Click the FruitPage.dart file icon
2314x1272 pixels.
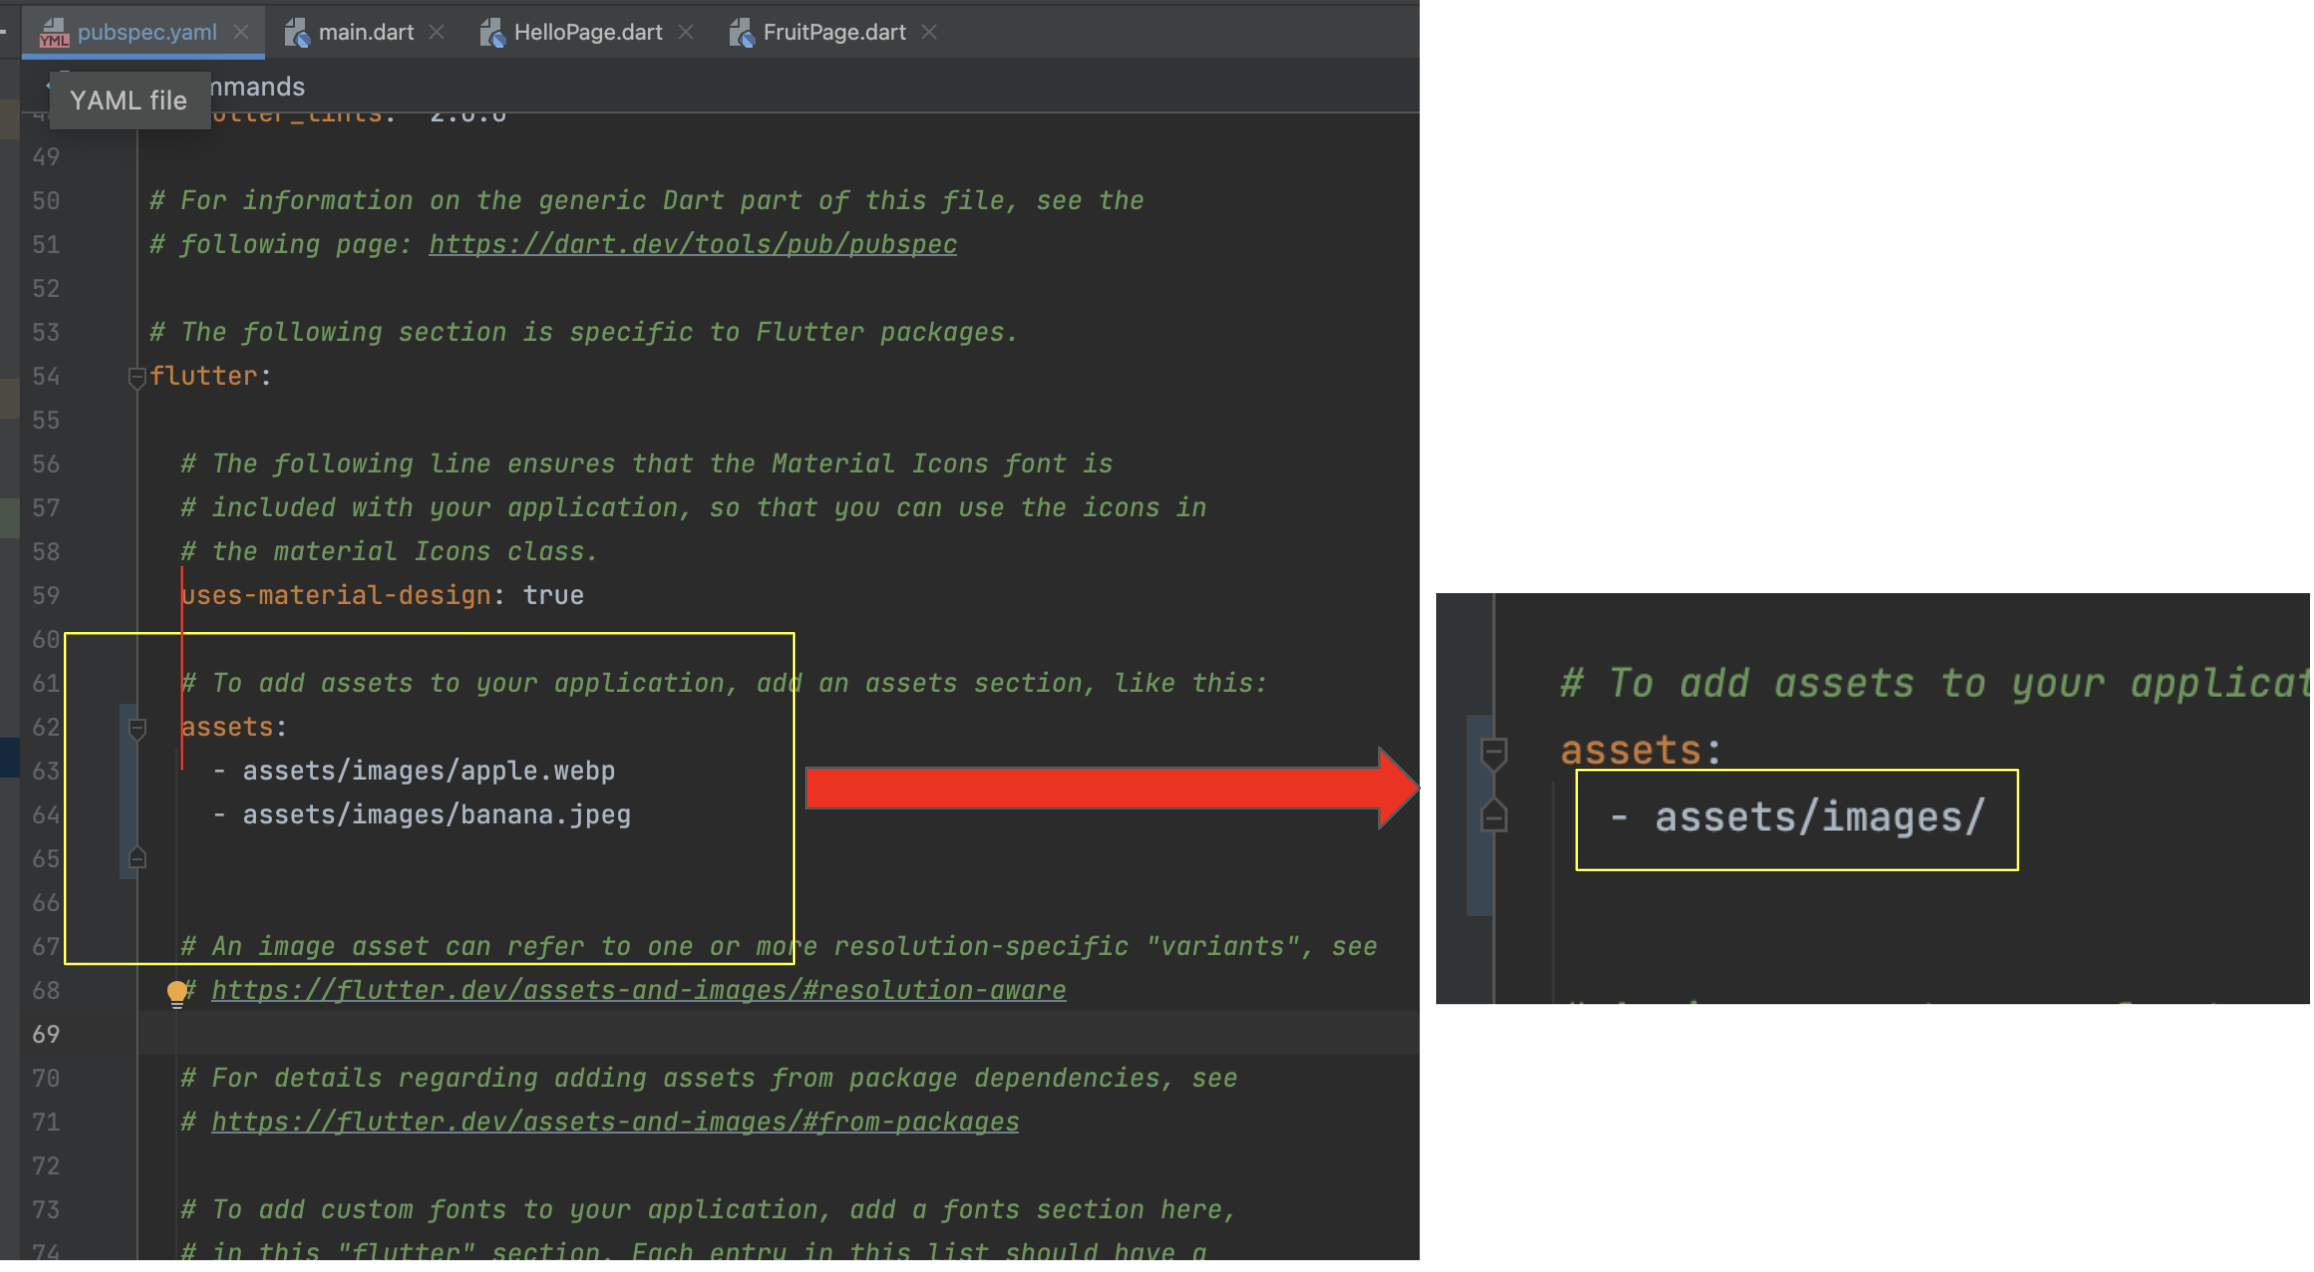tap(741, 33)
